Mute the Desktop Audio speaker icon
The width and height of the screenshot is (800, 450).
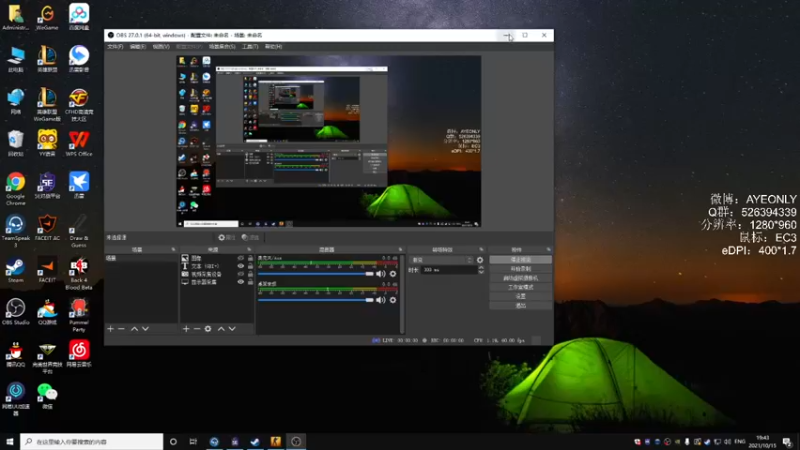point(381,300)
